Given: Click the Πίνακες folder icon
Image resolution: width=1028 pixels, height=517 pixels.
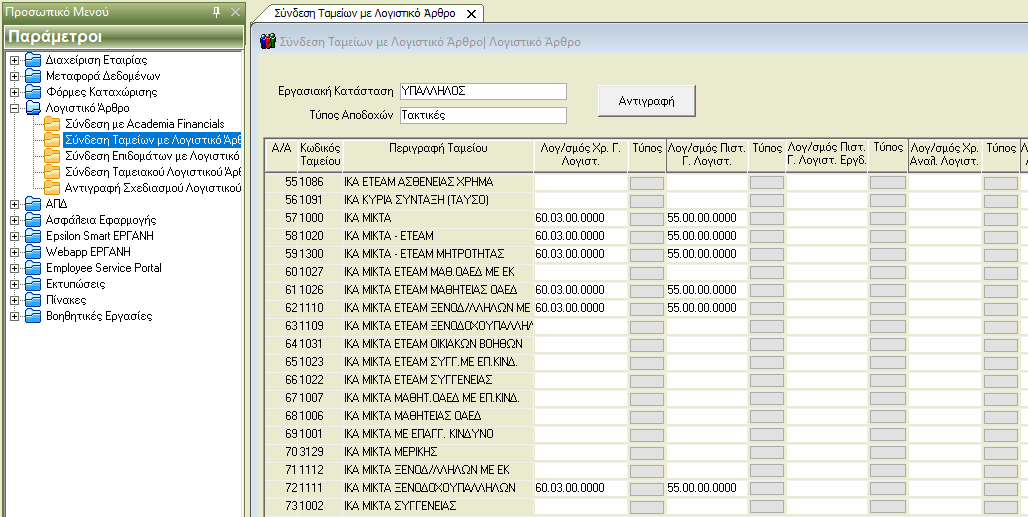Looking at the screenshot, I should tap(34, 300).
